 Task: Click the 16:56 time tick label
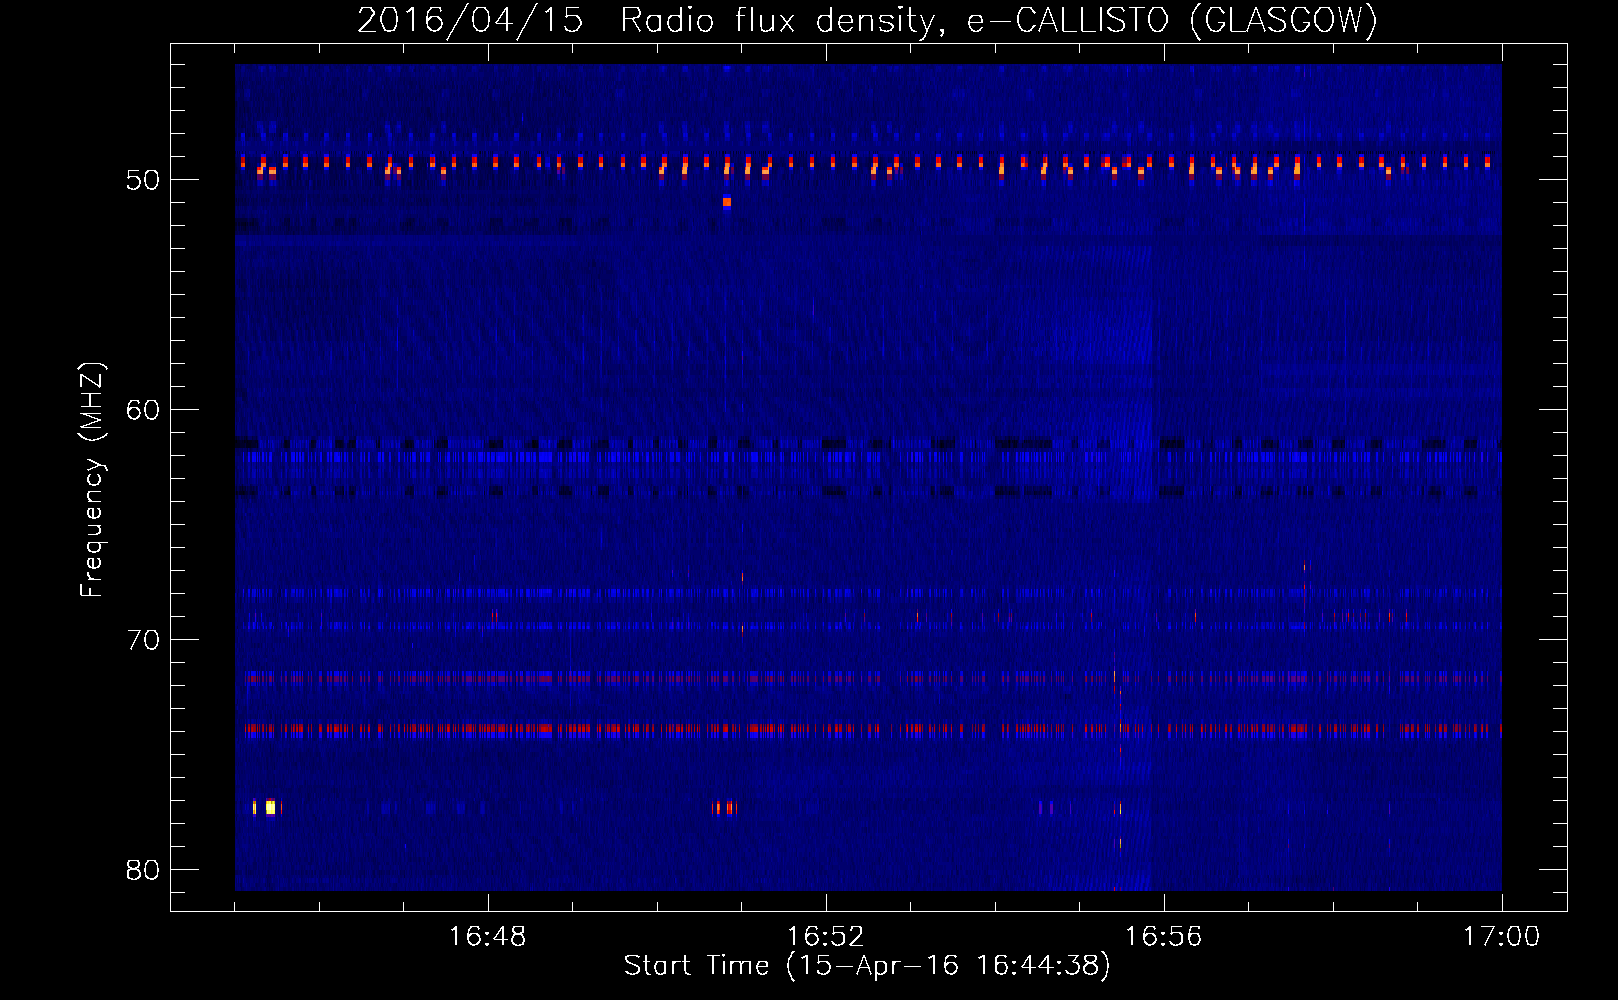point(1163,937)
